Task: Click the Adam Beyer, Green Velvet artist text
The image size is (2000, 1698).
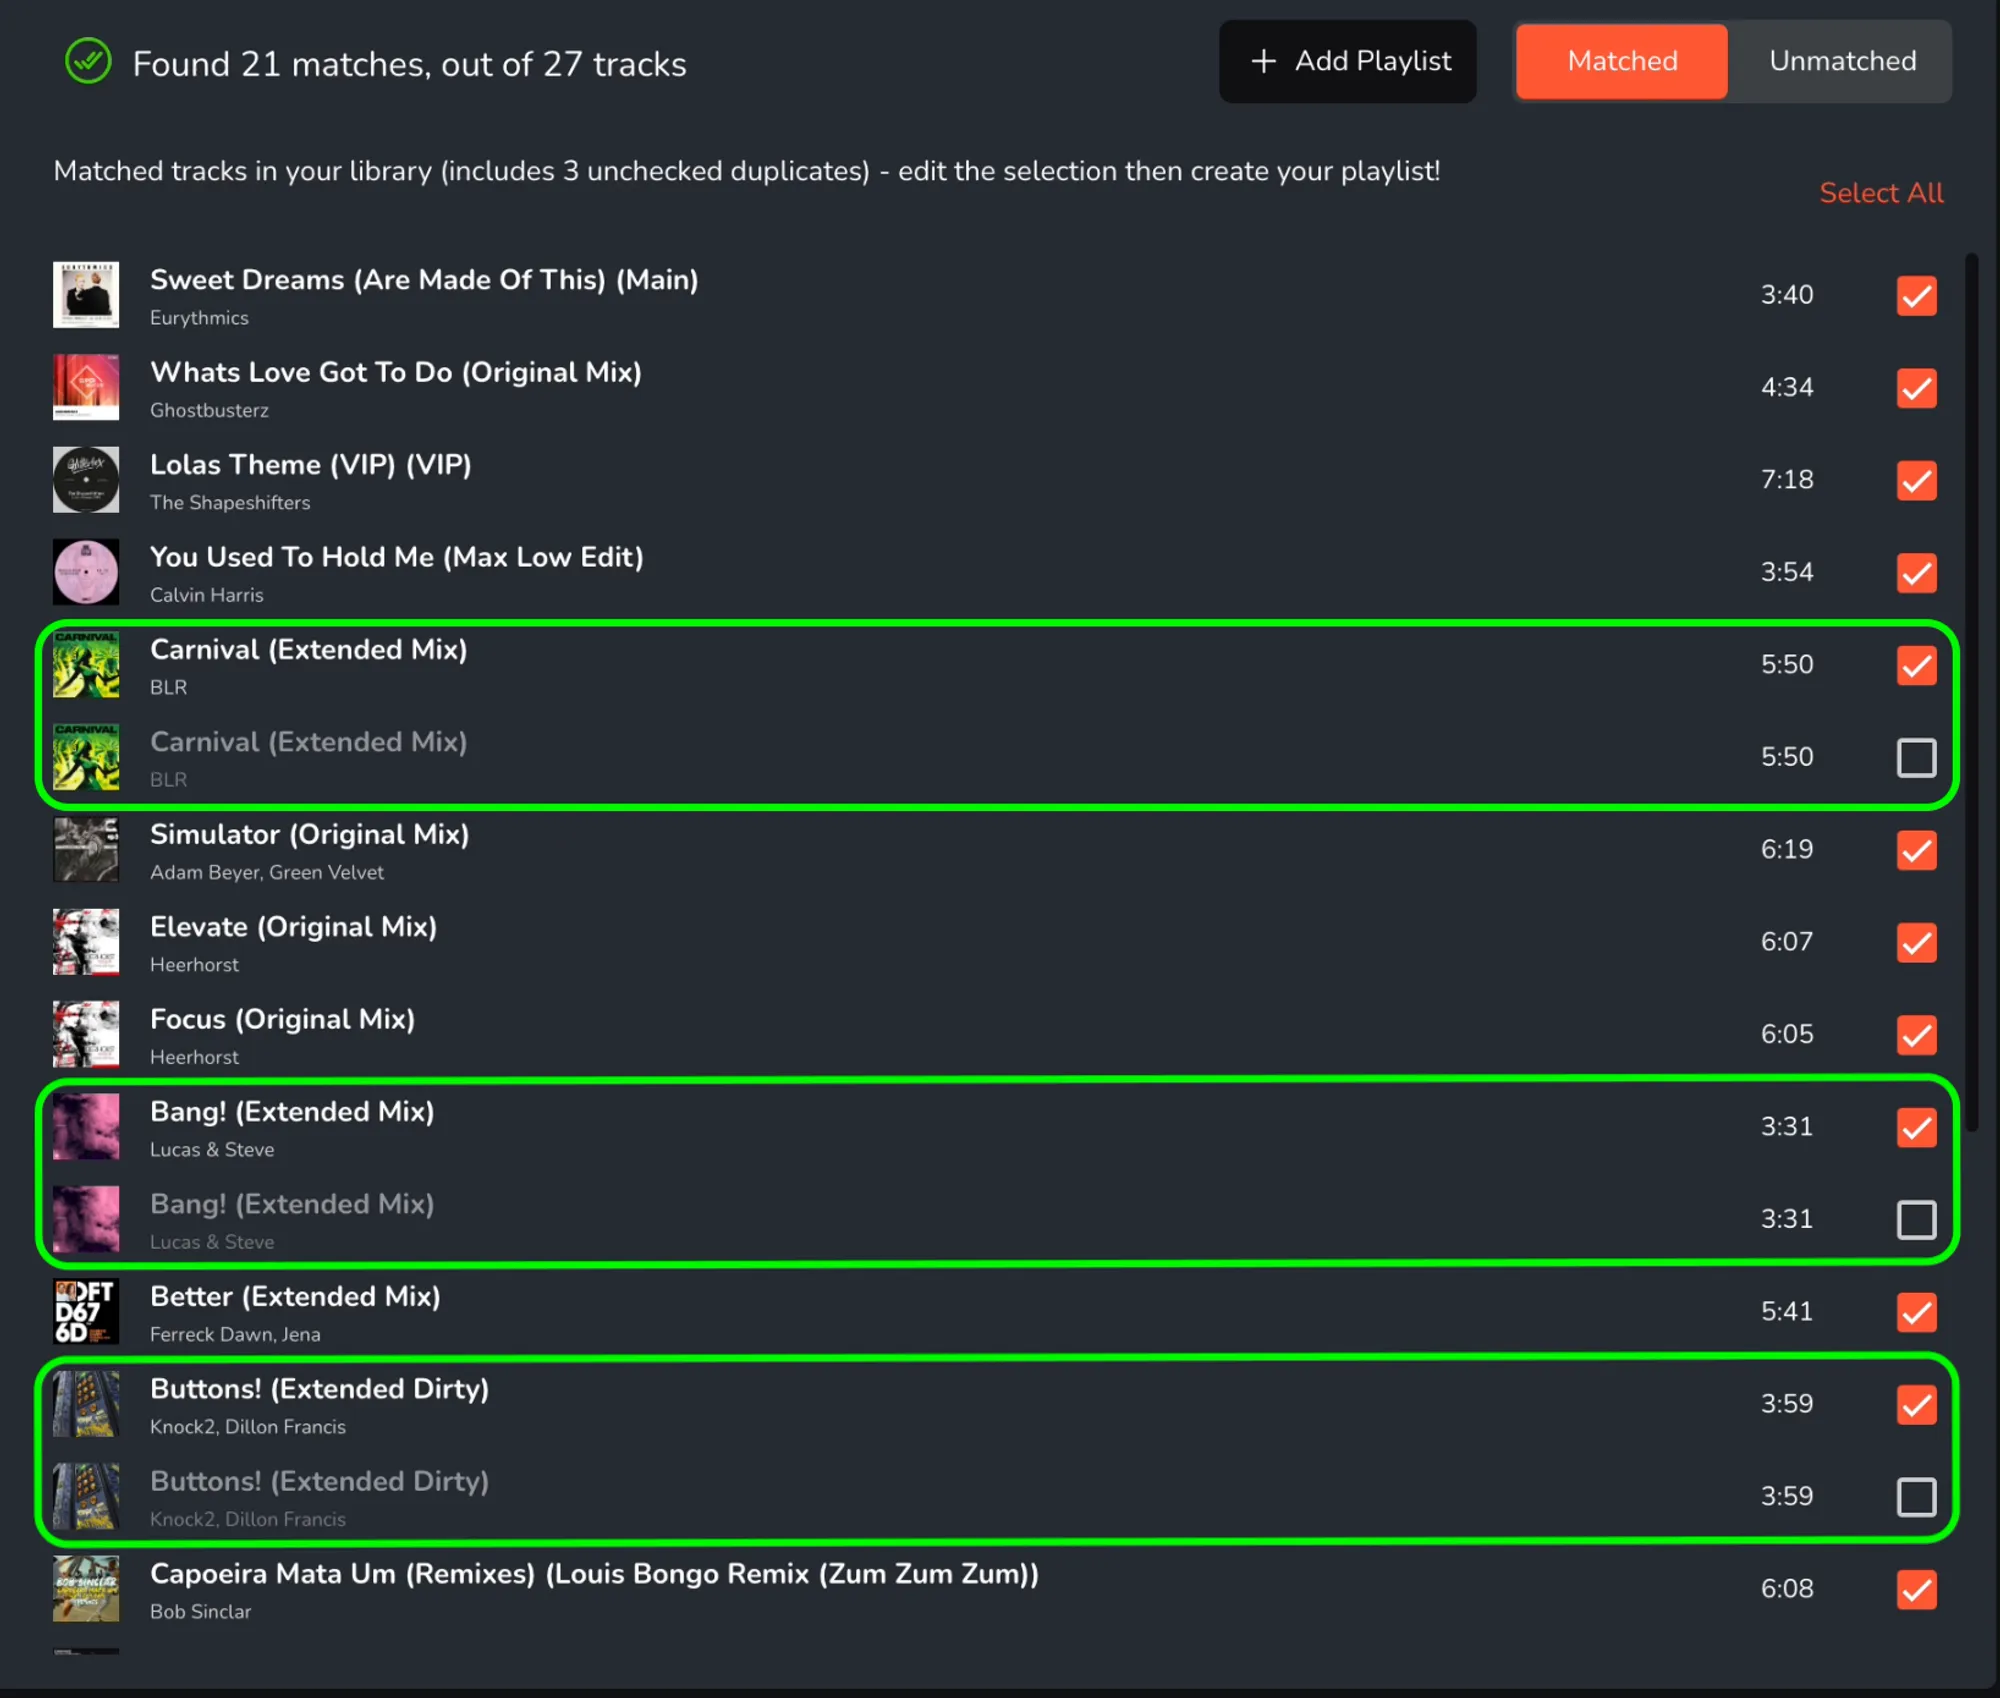Action: (x=266, y=872)
